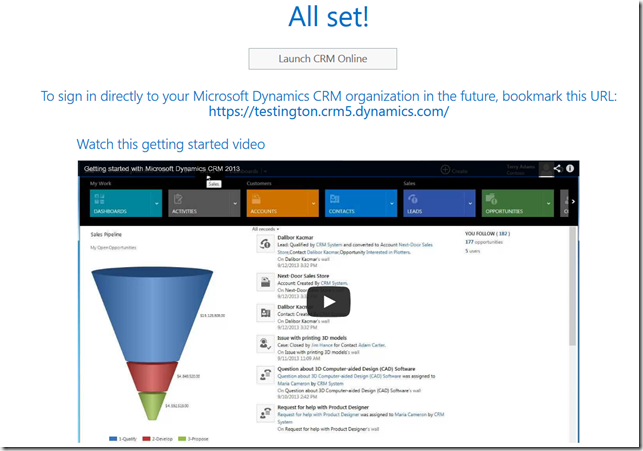The width and height of the screenshot is (643, 451).
Task: Open the testington.crm5.dynamics.com URL link
Action: pyautogui.click(x=328, y=111)
